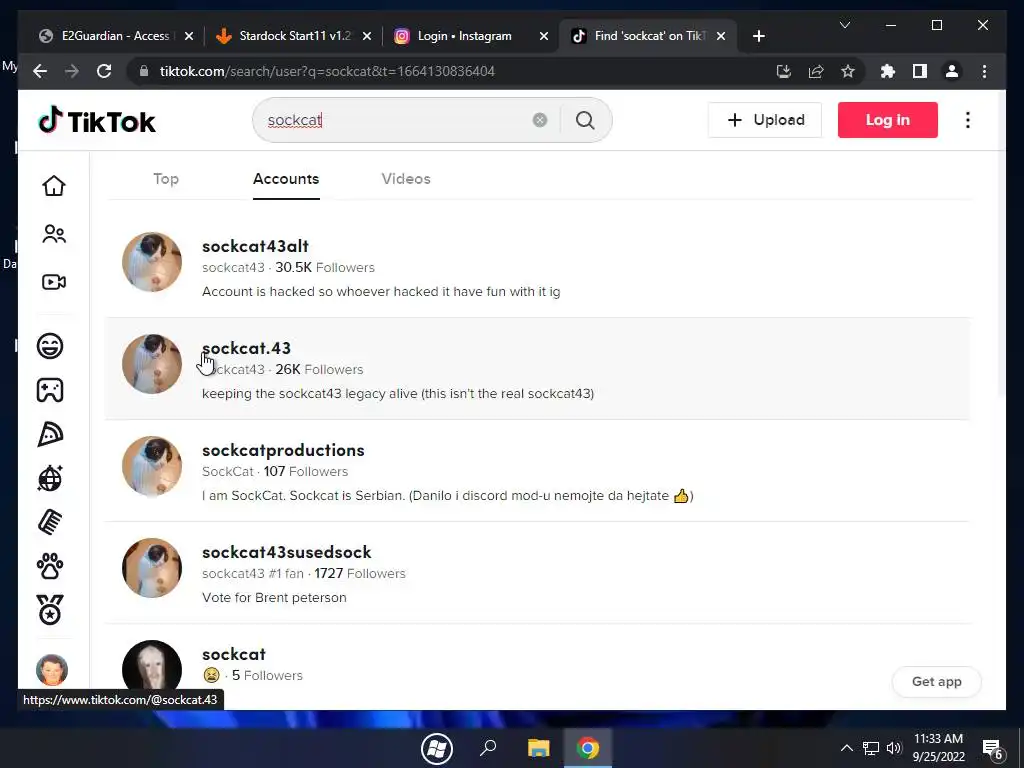
Task: Open the sockcatproductions account
Action: pos(283,450)
